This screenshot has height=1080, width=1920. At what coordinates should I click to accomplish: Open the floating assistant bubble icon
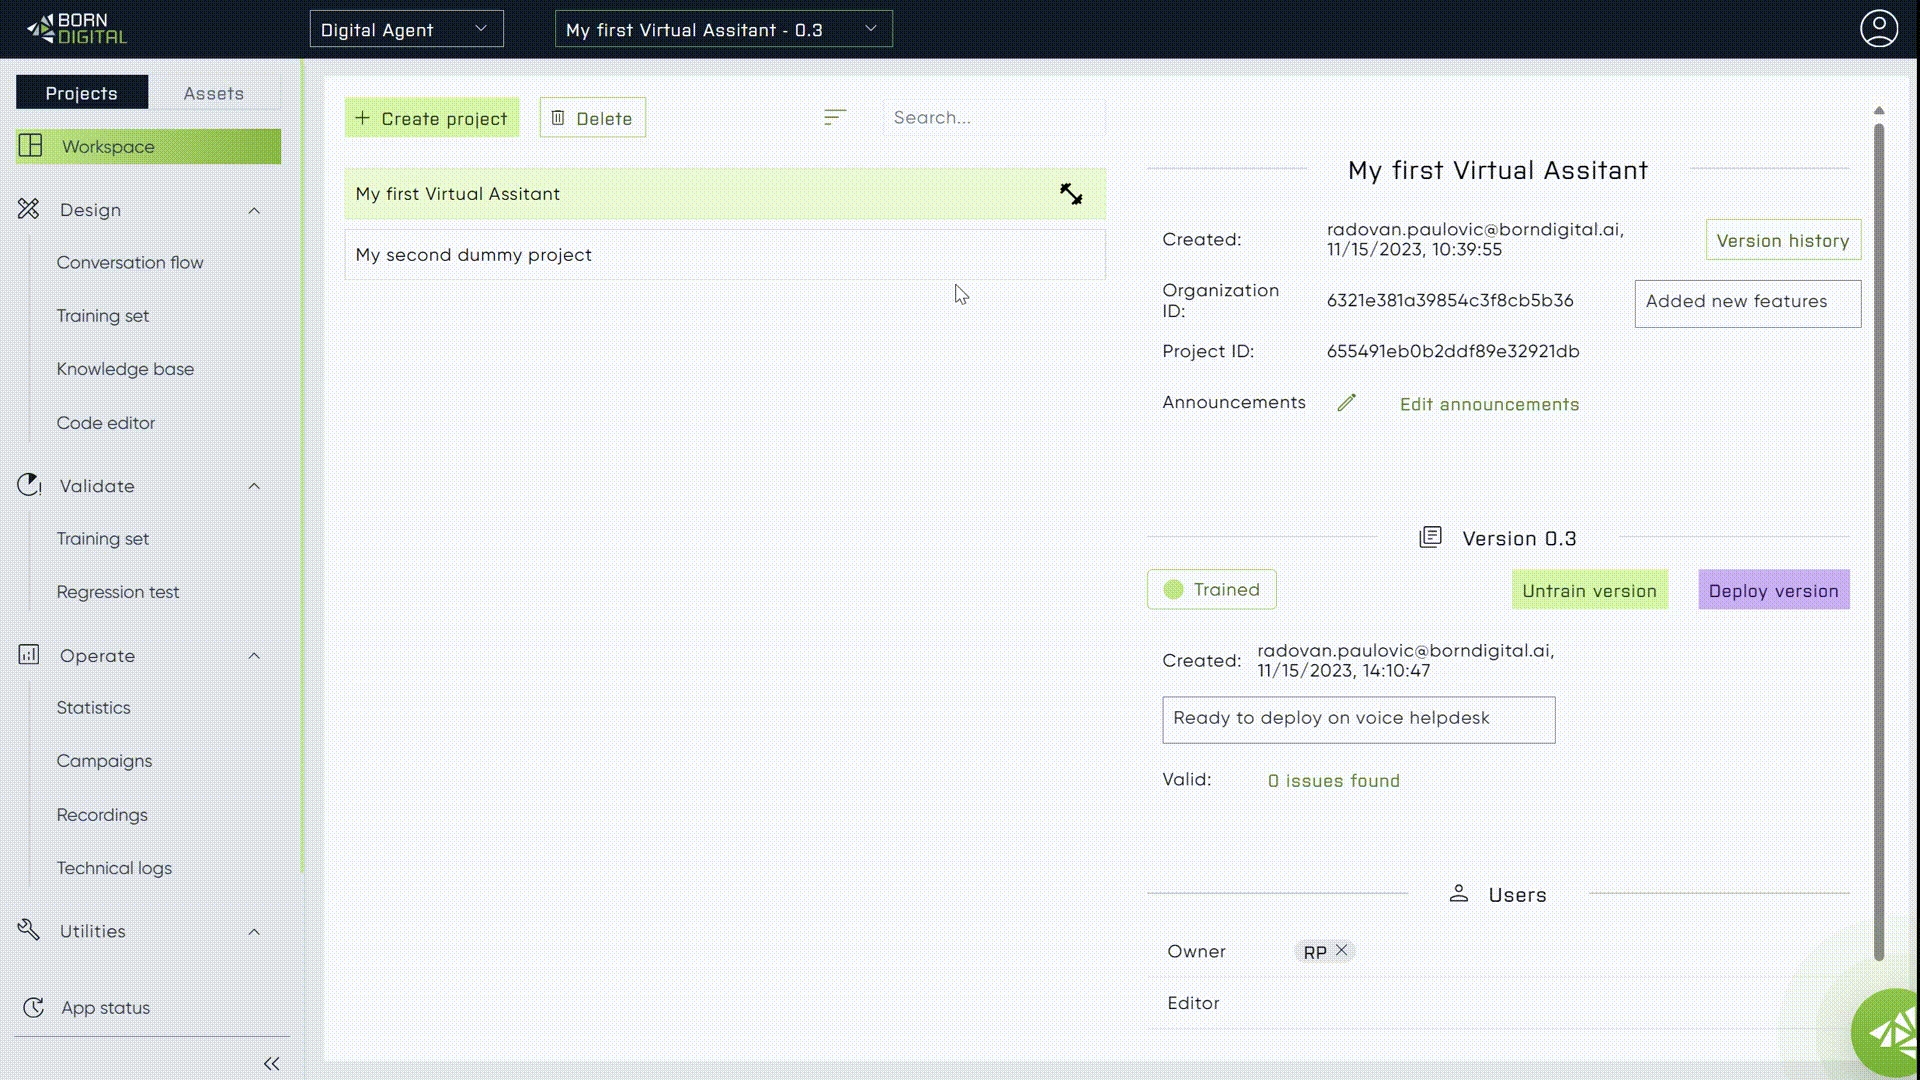(1889, 1033)
